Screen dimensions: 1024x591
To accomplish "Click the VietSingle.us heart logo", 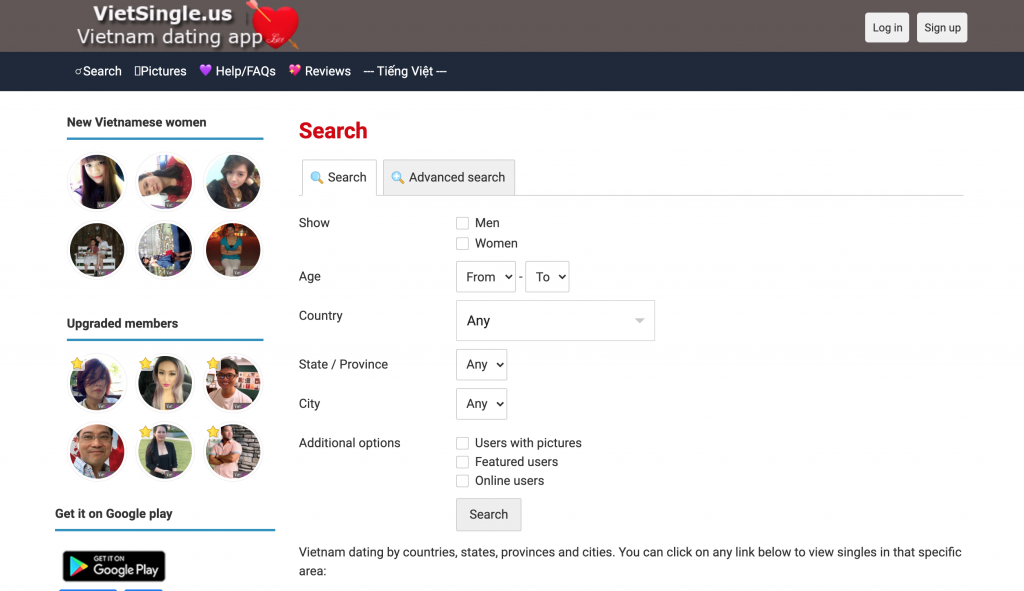I will (189, 26).
